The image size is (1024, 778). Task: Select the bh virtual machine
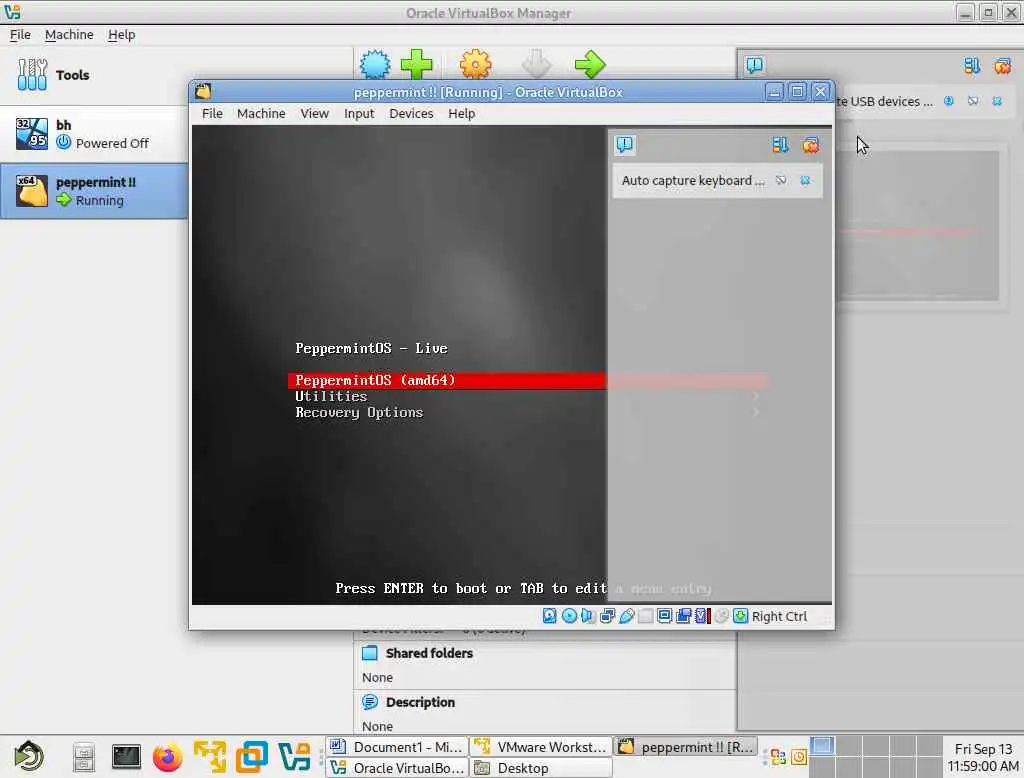94,134
